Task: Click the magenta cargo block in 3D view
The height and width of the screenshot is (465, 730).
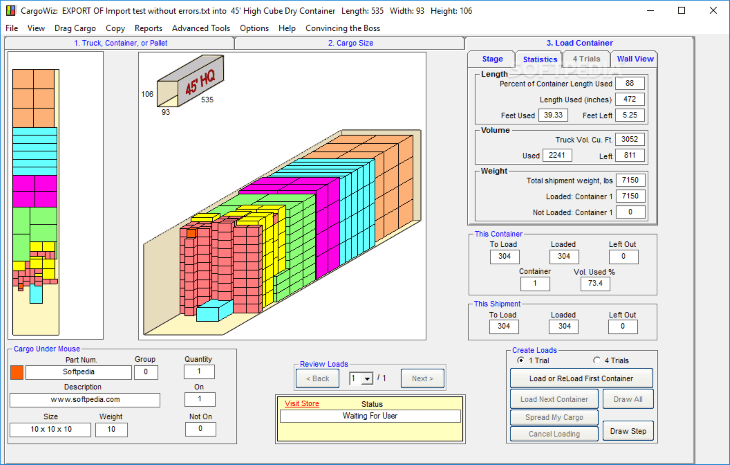Action: 289,219
